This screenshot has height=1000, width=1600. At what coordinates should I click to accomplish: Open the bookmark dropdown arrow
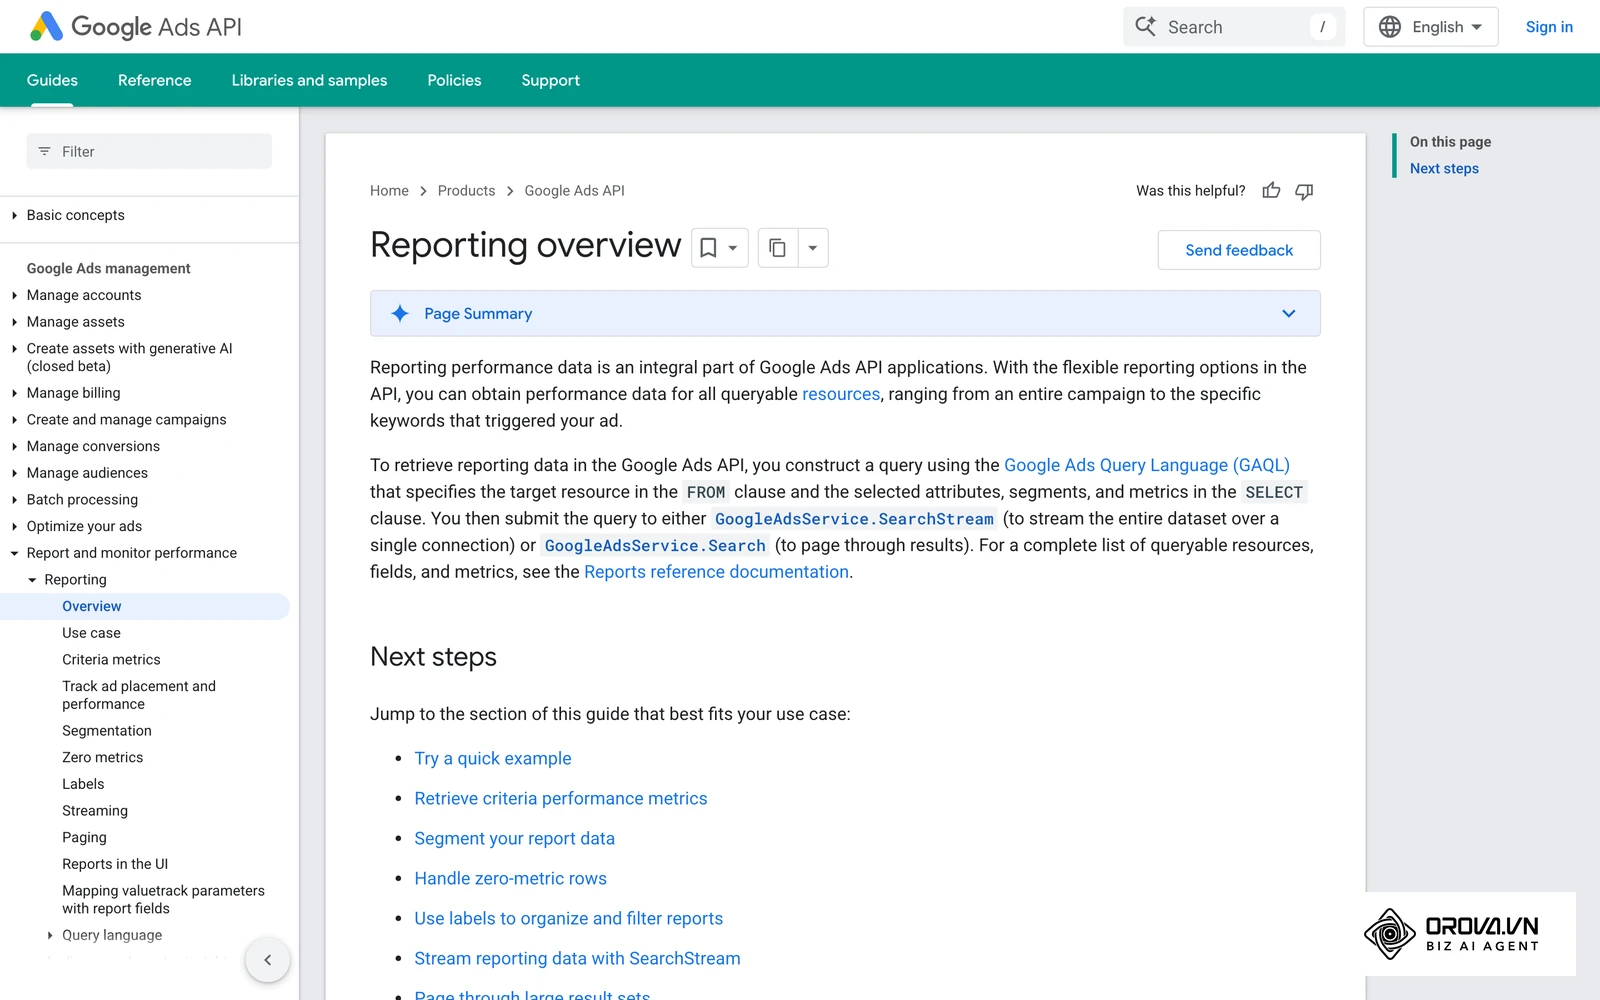coord(733,248)
